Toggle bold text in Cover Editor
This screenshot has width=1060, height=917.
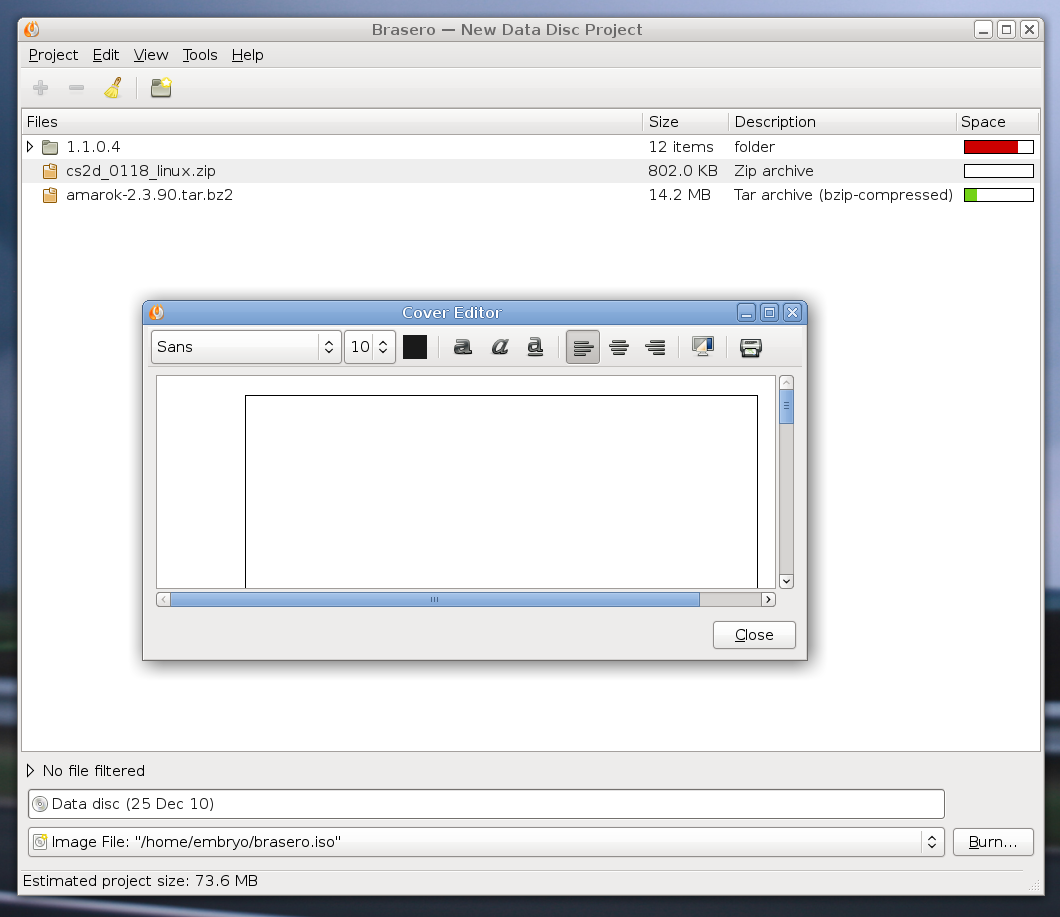(462, 347)
